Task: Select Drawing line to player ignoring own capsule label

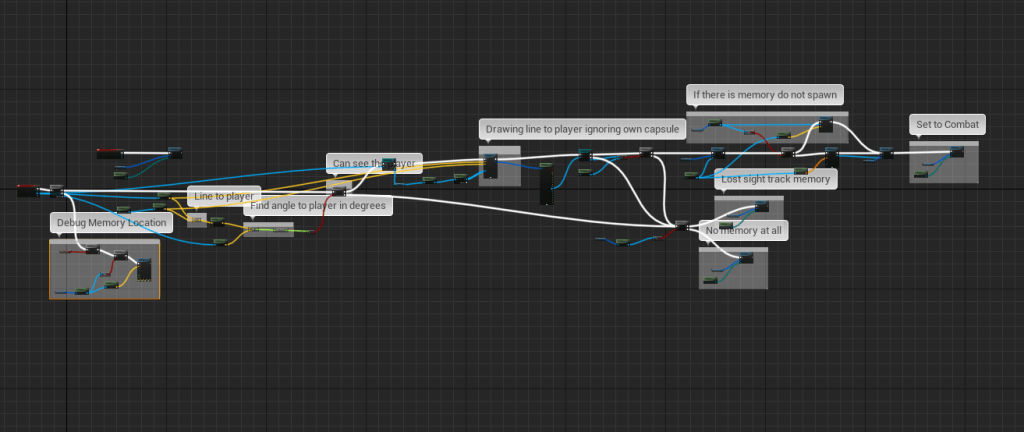Action: coord(582,129)
